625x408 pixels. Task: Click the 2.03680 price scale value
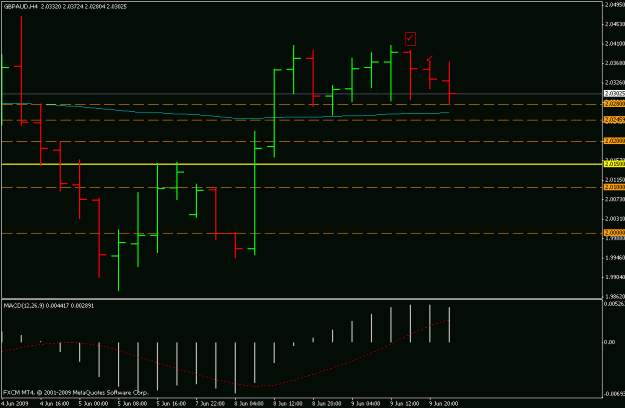pyautogui.click(x=615, y=63)
